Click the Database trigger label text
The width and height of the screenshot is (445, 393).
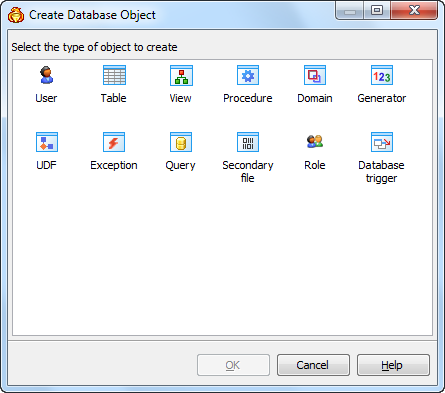pos(382,172)
